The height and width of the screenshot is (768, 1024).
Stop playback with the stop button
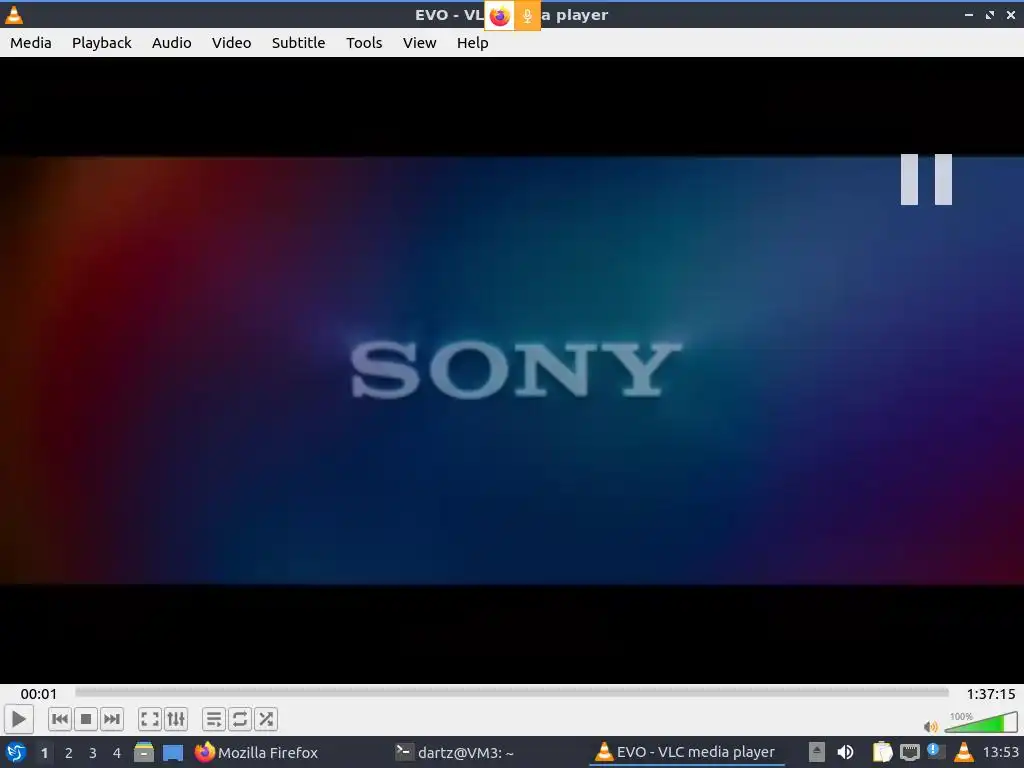tap(86, 720)
